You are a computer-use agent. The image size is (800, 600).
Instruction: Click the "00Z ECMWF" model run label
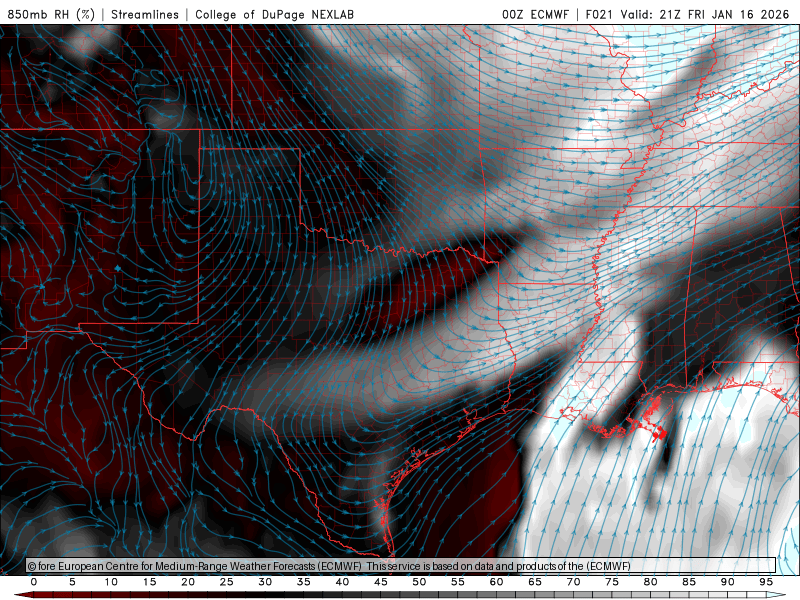coord(535,14)
